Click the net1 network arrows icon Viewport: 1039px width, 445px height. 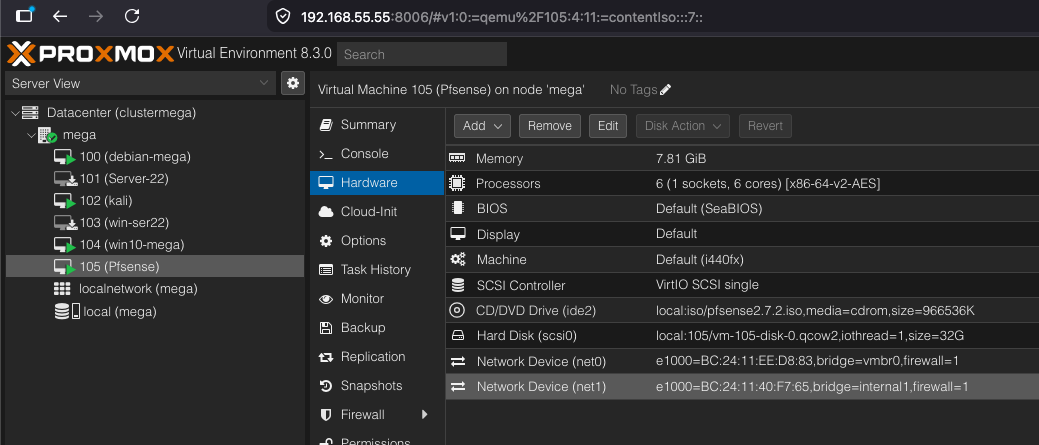457,387
